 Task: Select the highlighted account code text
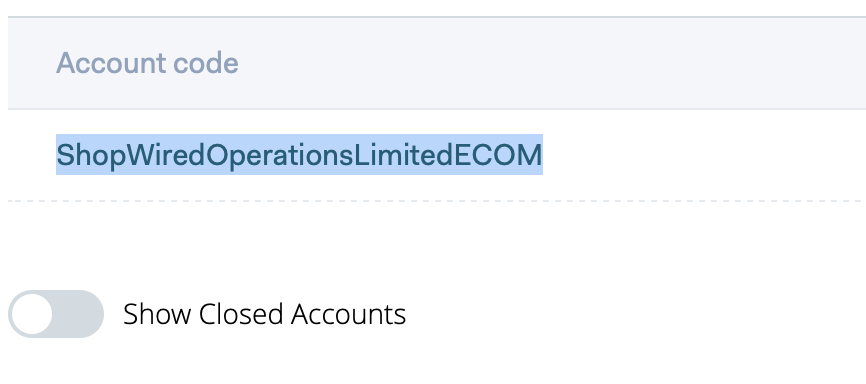point(299,155)
